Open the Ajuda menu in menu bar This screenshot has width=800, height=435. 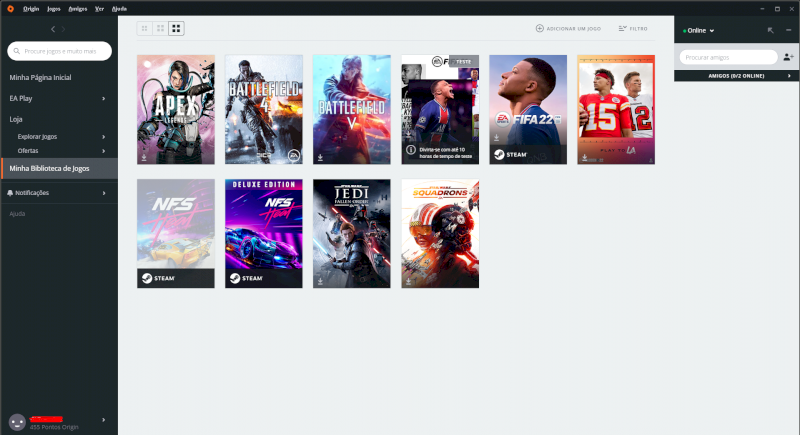119,7
